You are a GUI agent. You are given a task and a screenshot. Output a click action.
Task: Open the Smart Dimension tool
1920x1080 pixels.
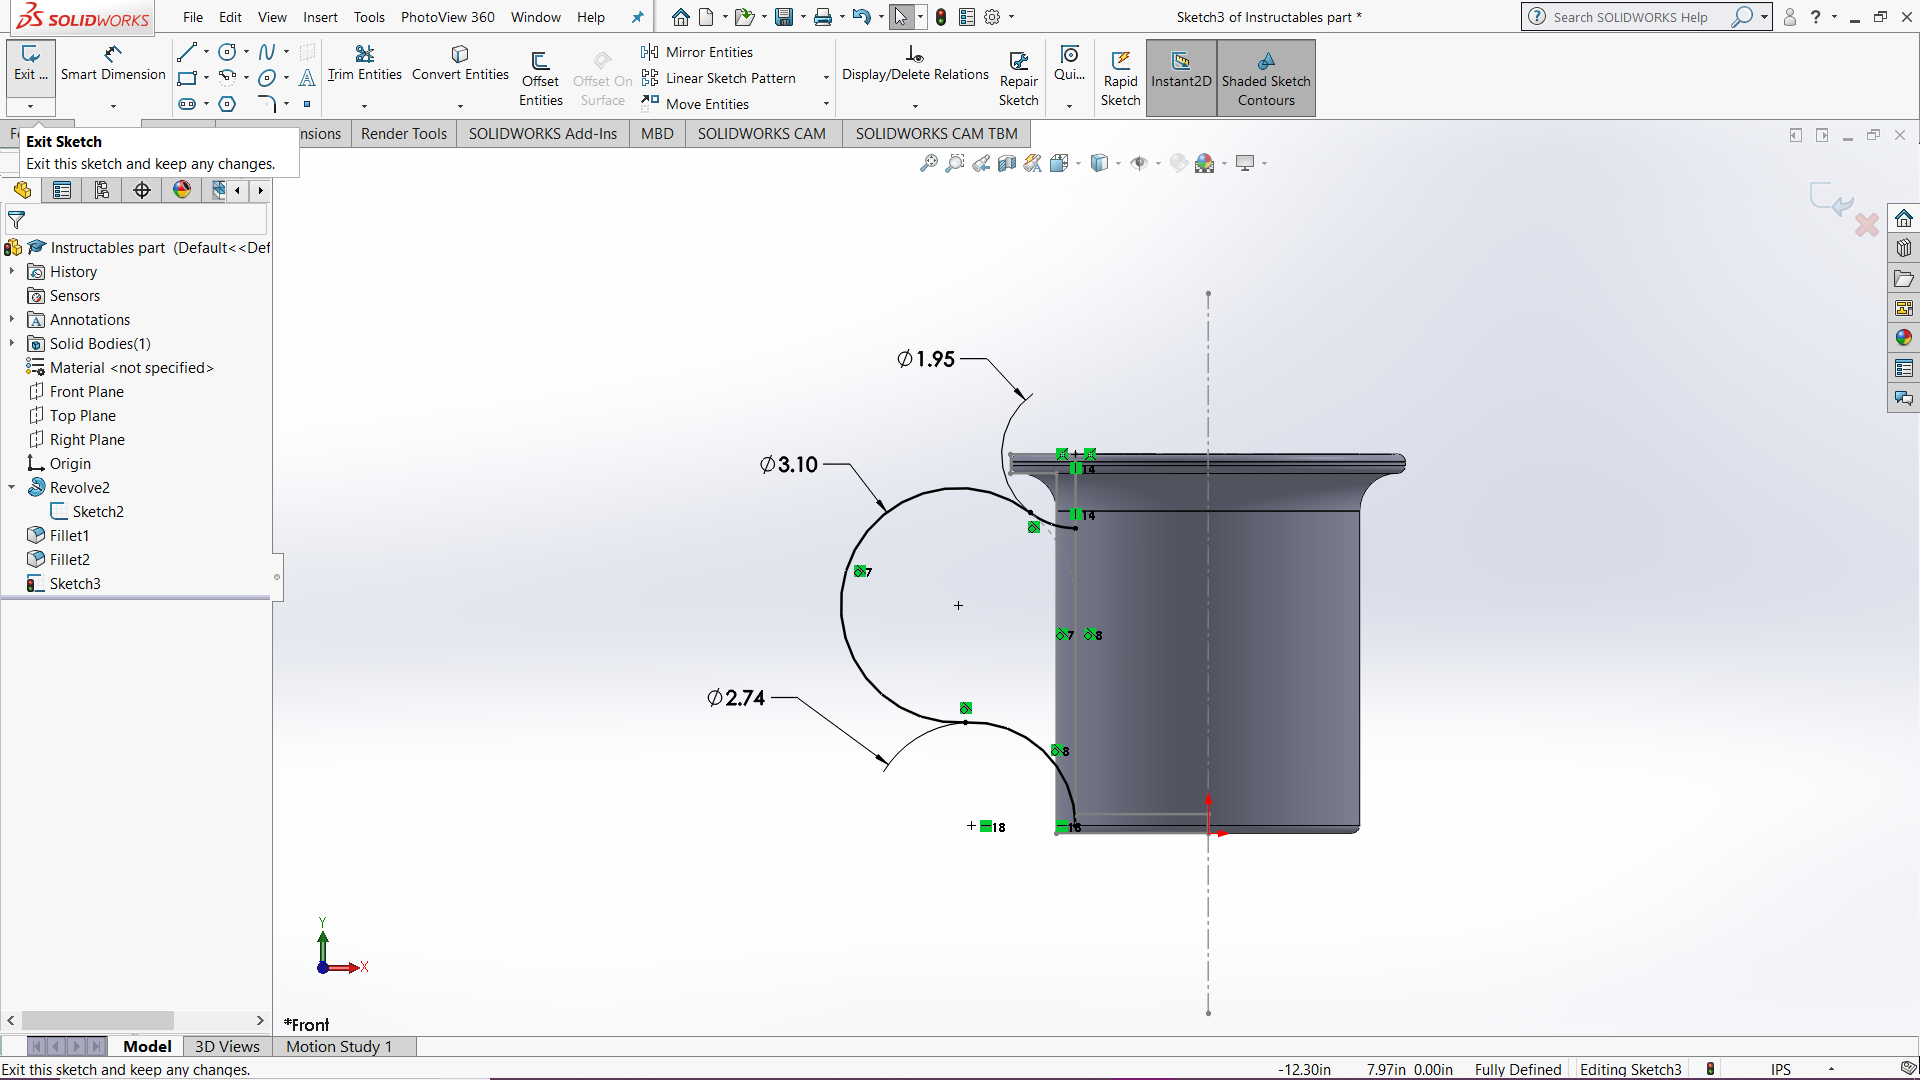coord(112,65)
